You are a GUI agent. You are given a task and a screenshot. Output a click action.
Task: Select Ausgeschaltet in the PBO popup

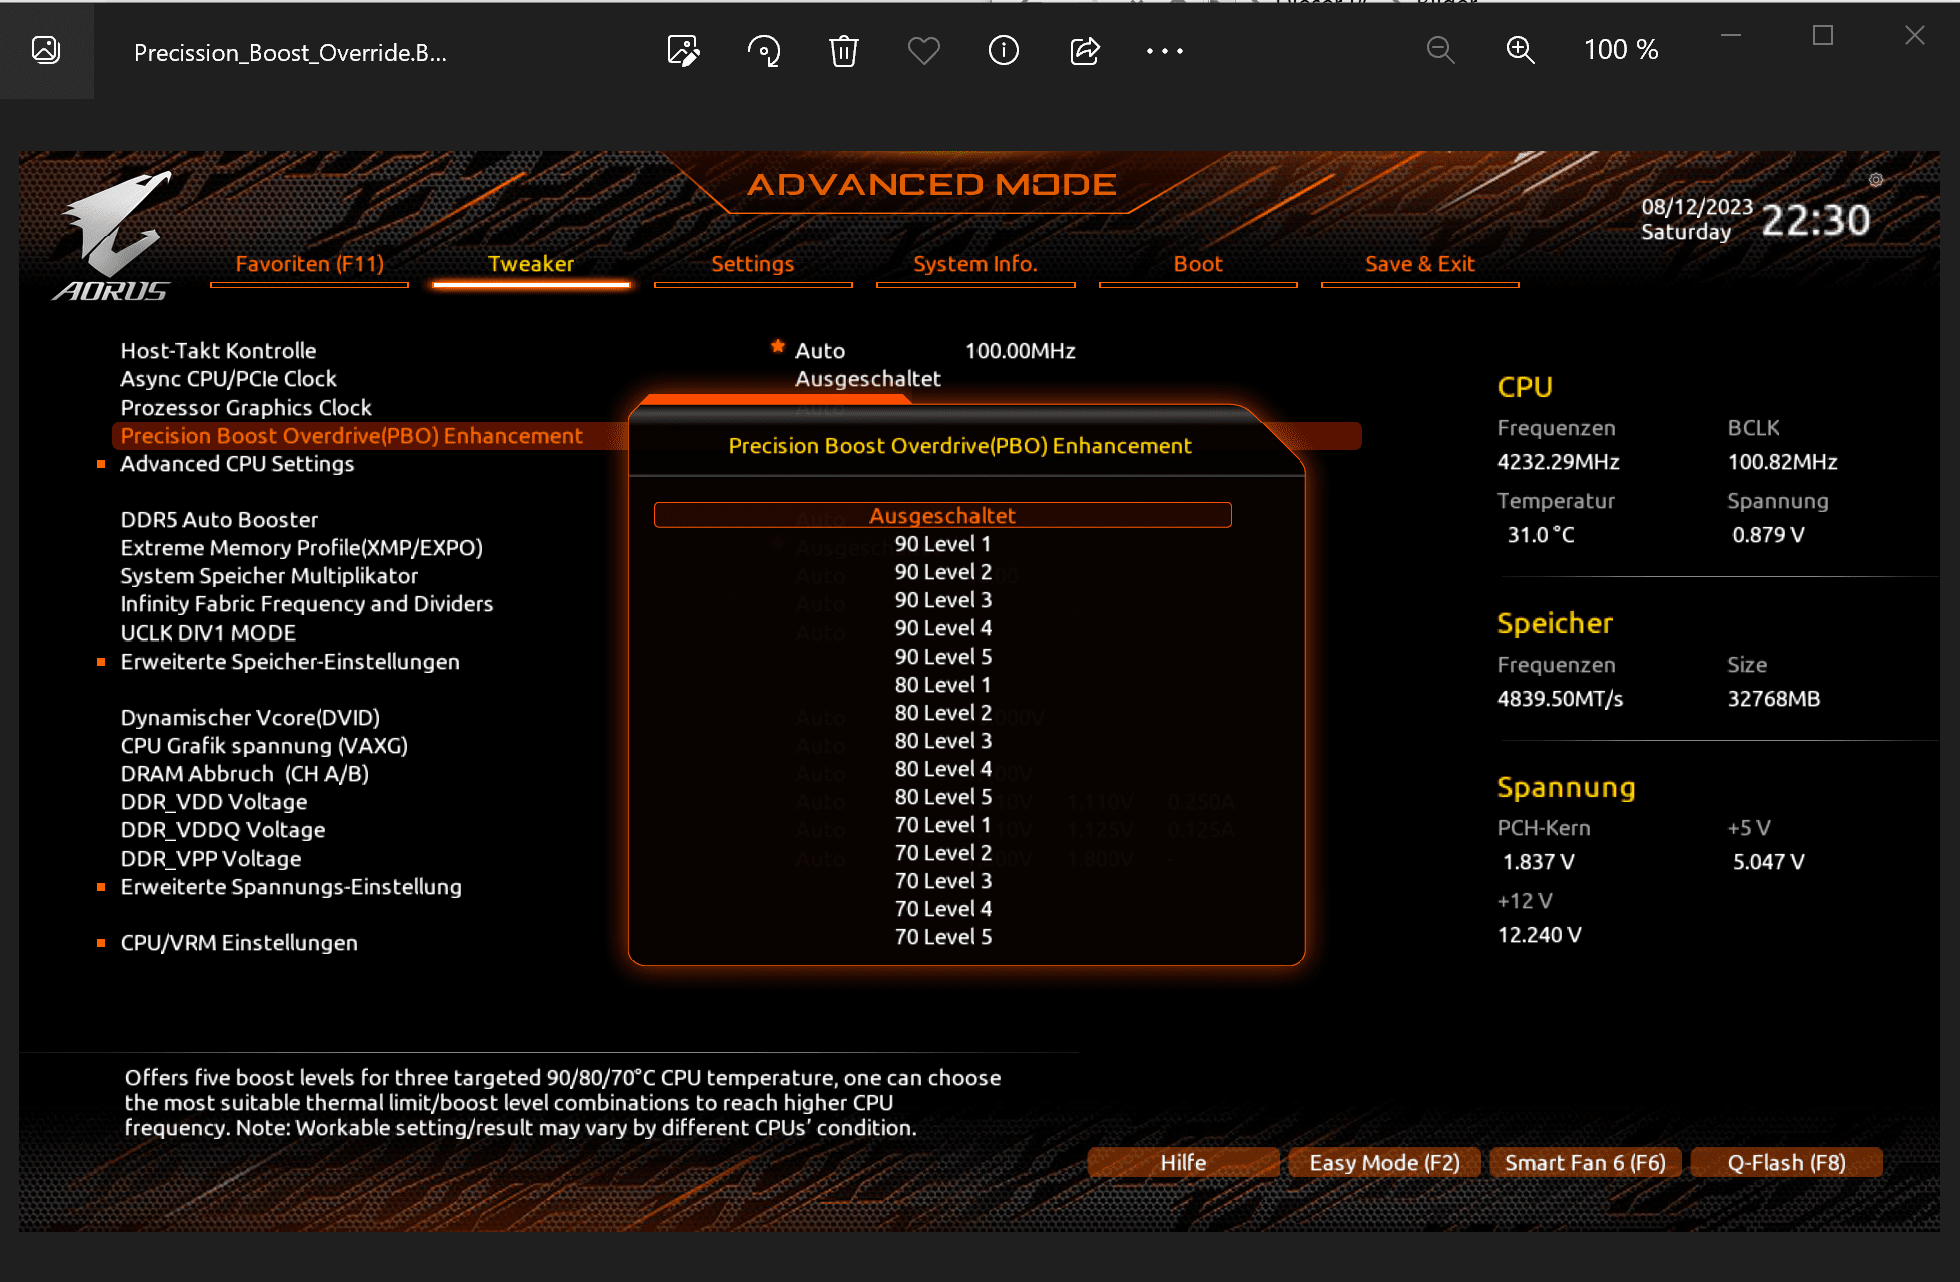(942, 515)
